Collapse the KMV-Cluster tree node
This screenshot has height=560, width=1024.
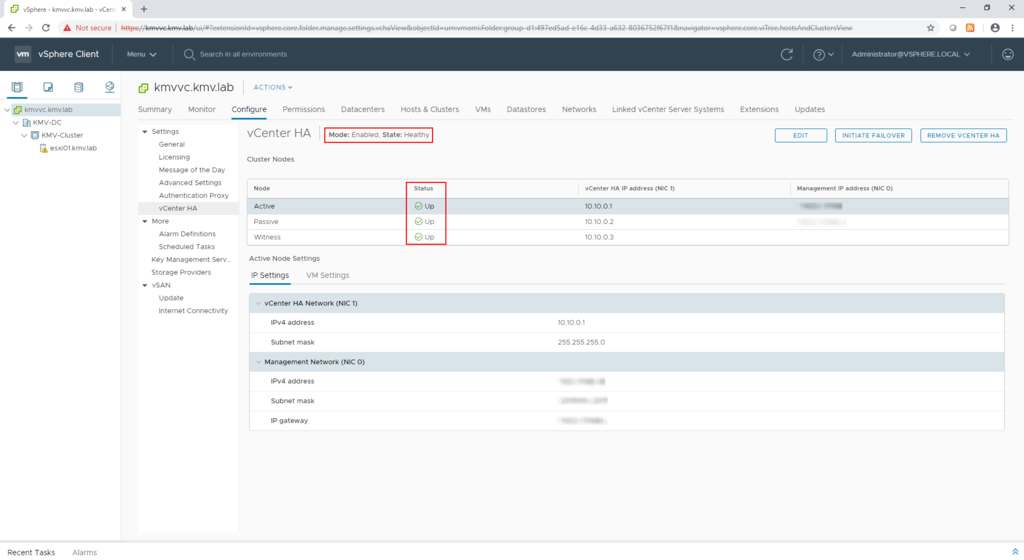click(24, 135)
